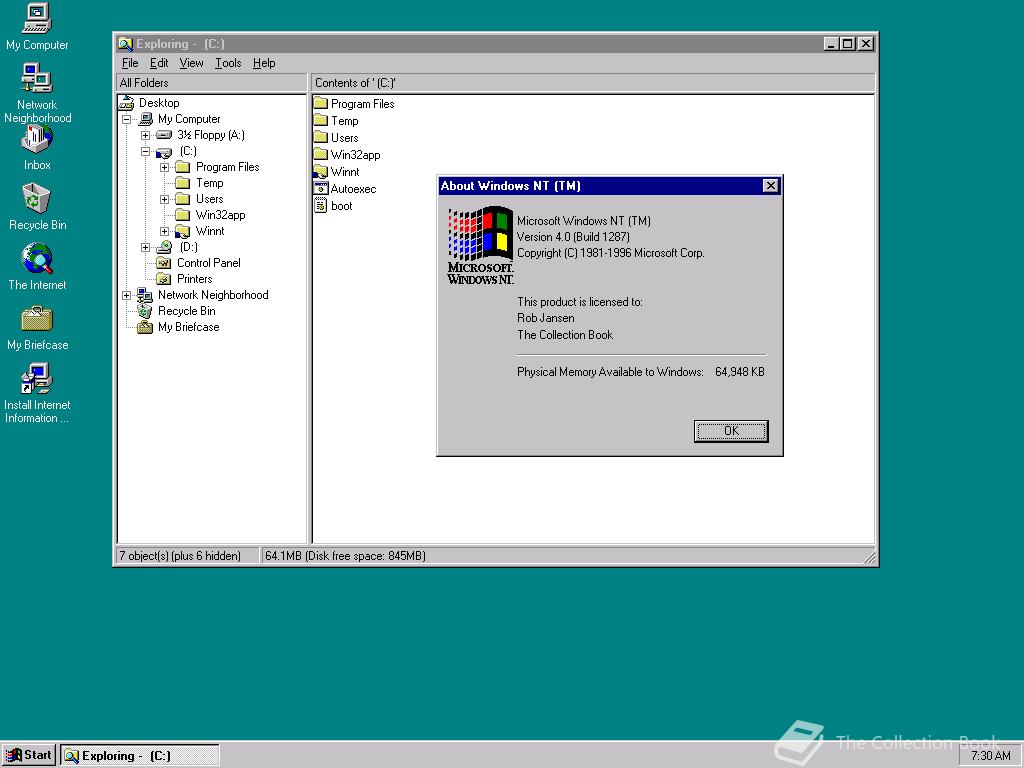Click Explorer icon in window title bar
The width and height of the screenshot is (1024, 768).
click(x=125, y=44)
